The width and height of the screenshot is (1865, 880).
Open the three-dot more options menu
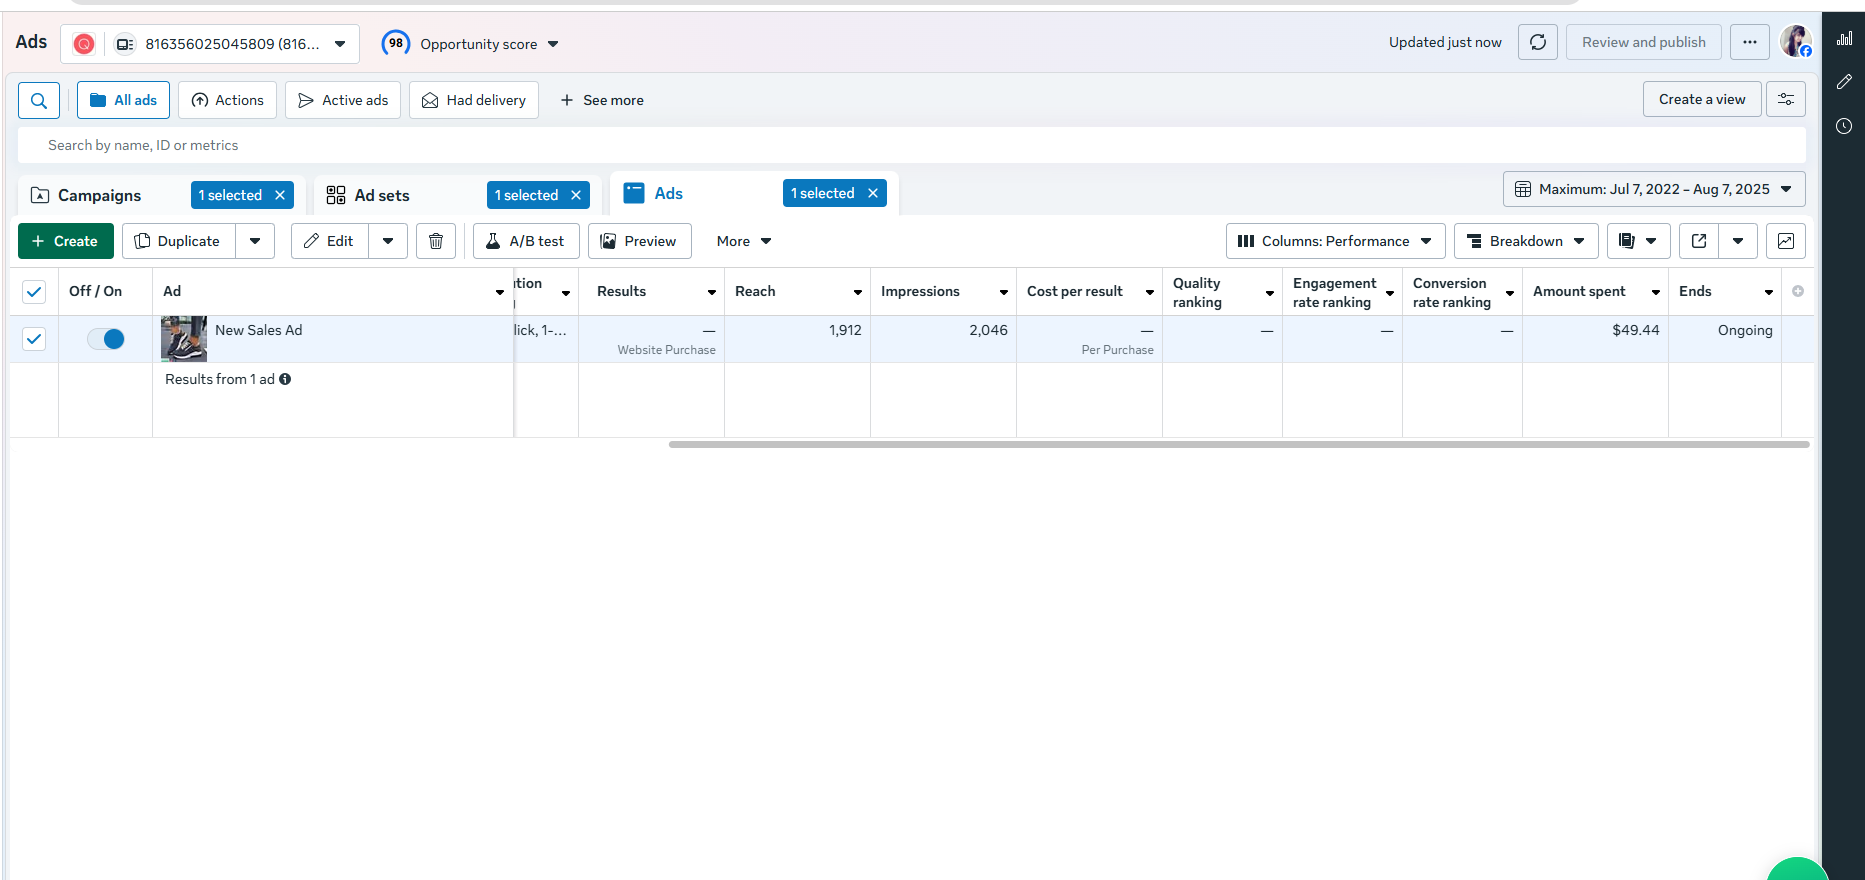tap(1750, 42)
